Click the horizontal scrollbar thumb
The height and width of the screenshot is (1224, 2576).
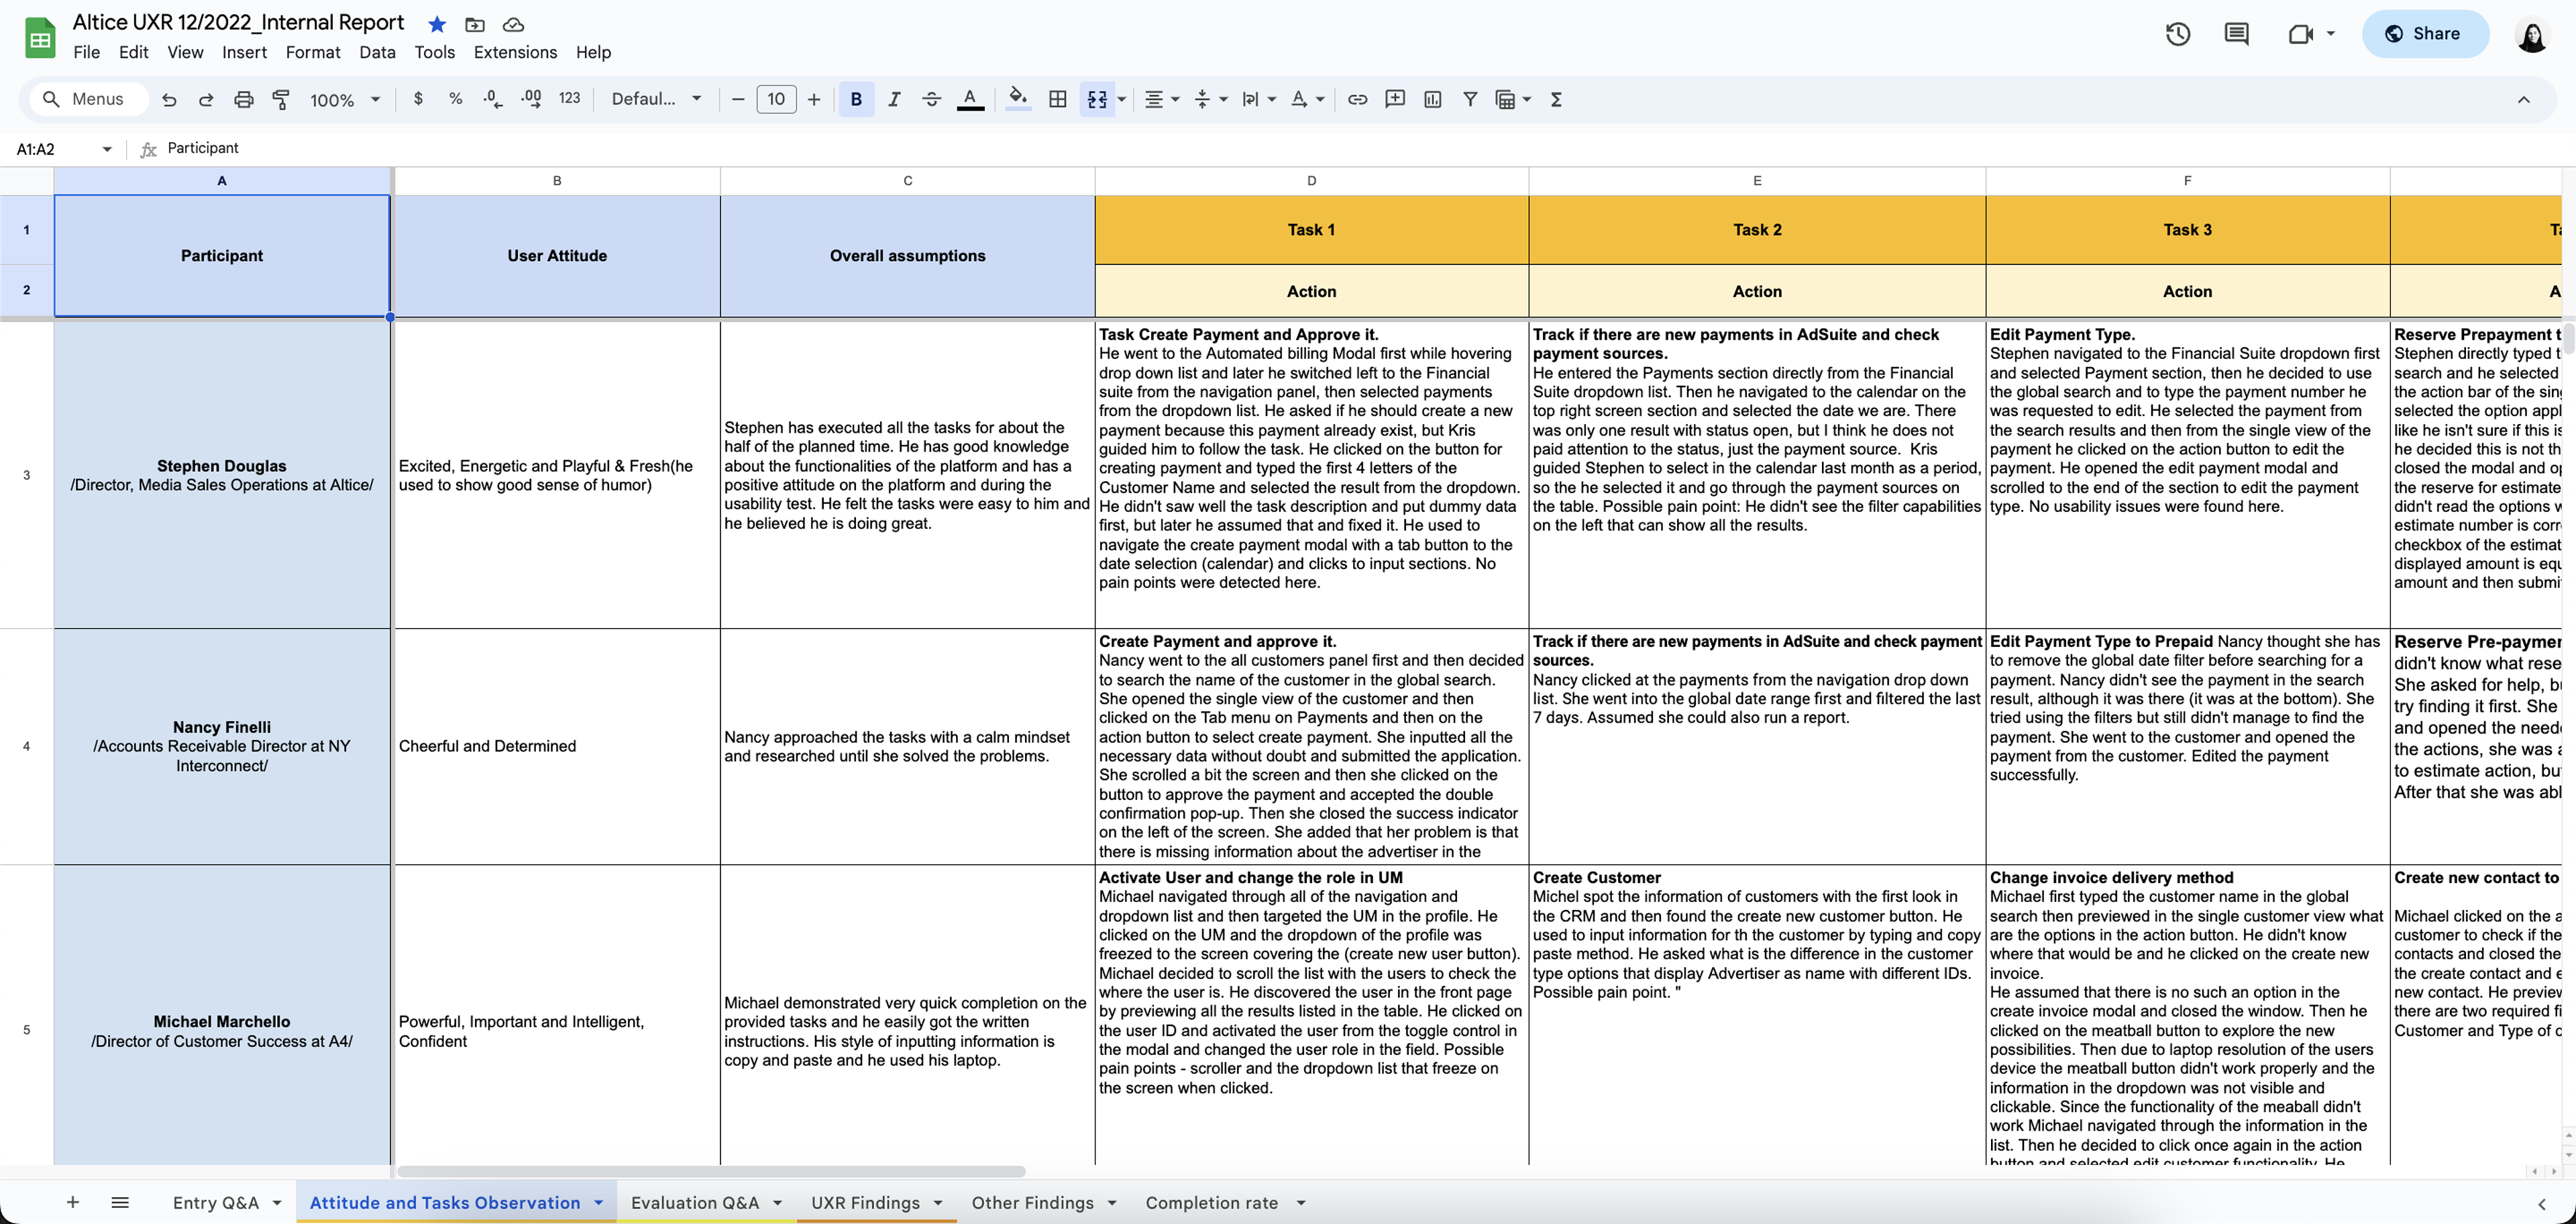(711, 1171)
